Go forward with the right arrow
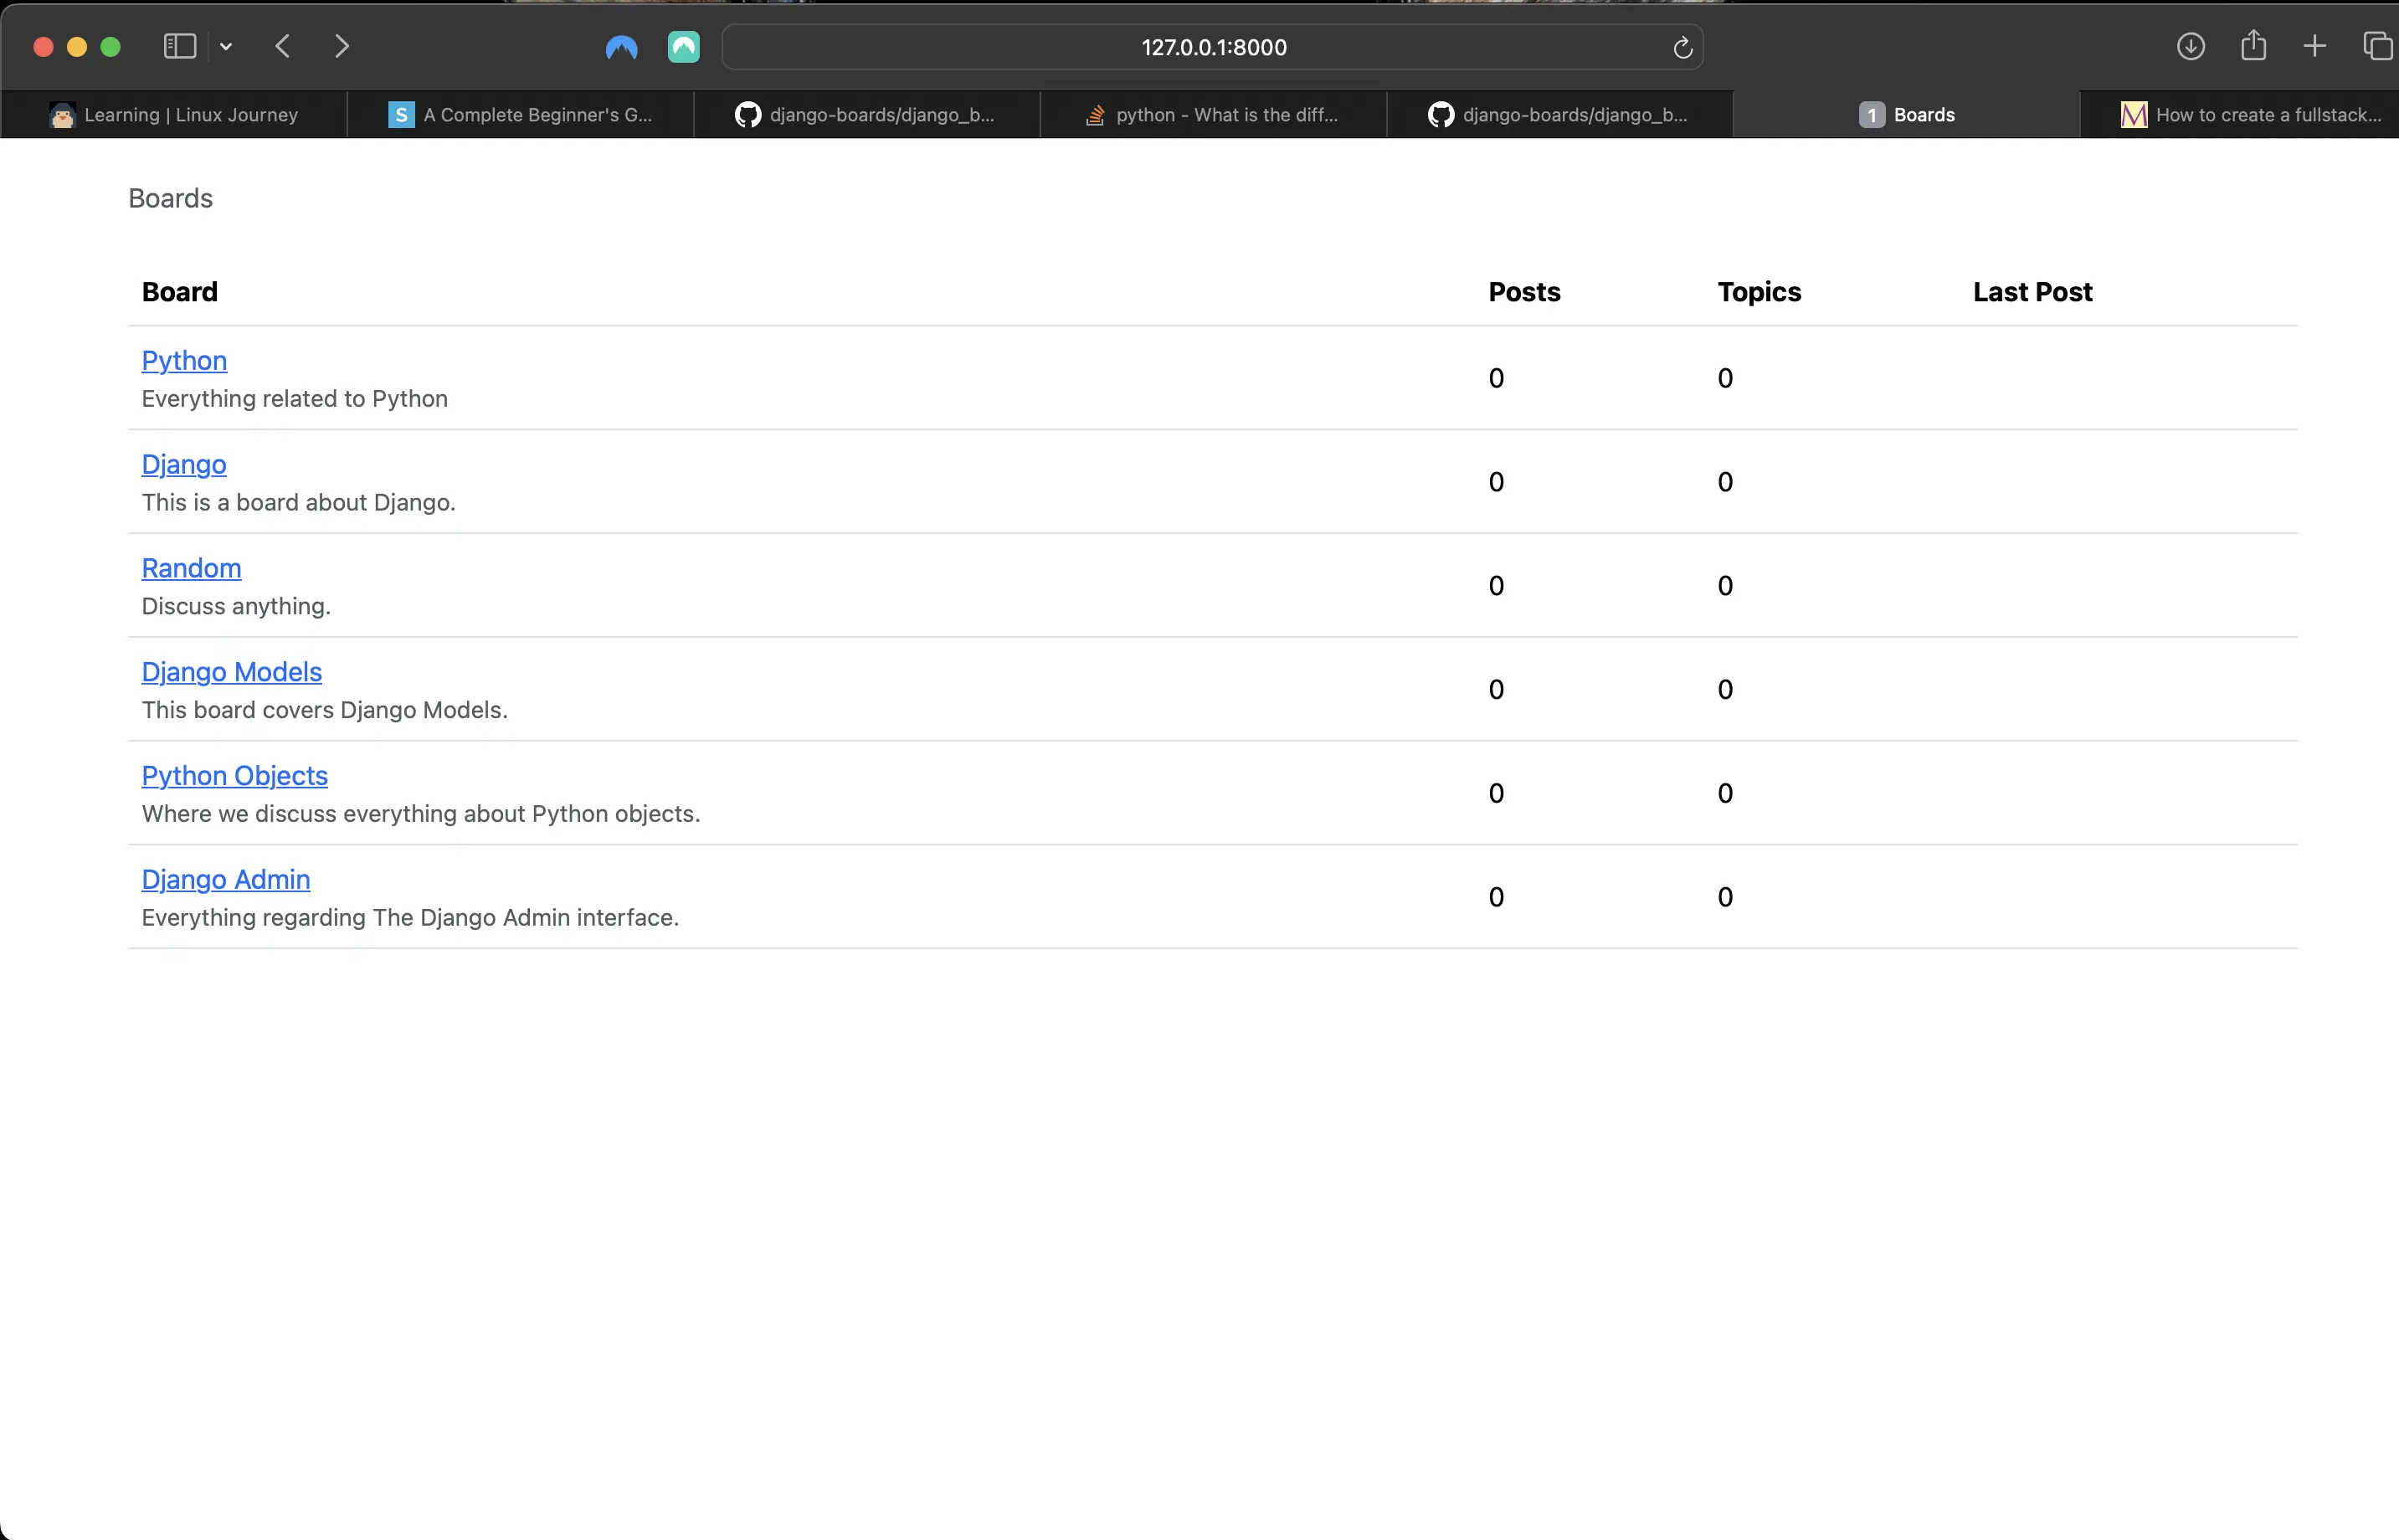 click(x=342, y=46)
